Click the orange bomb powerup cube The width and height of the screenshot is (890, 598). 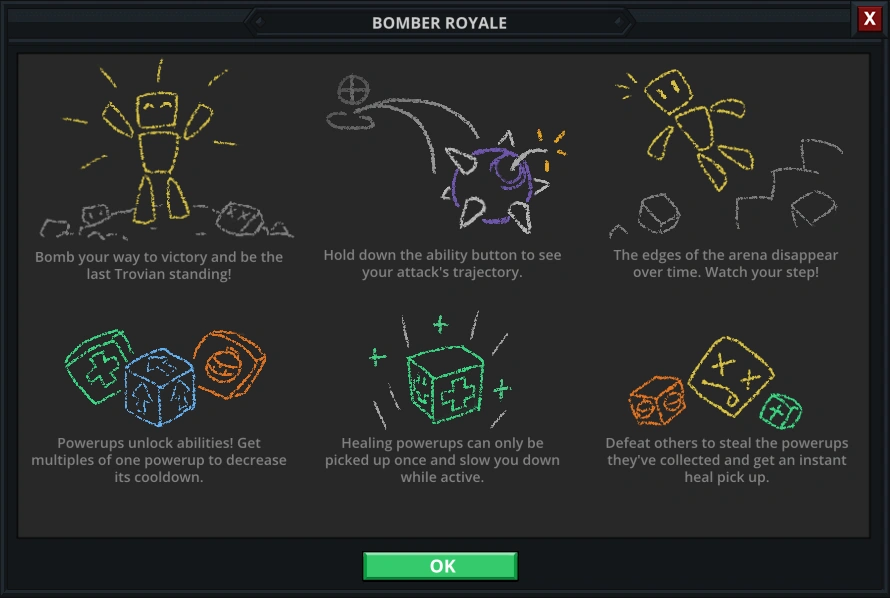[227, 364]
